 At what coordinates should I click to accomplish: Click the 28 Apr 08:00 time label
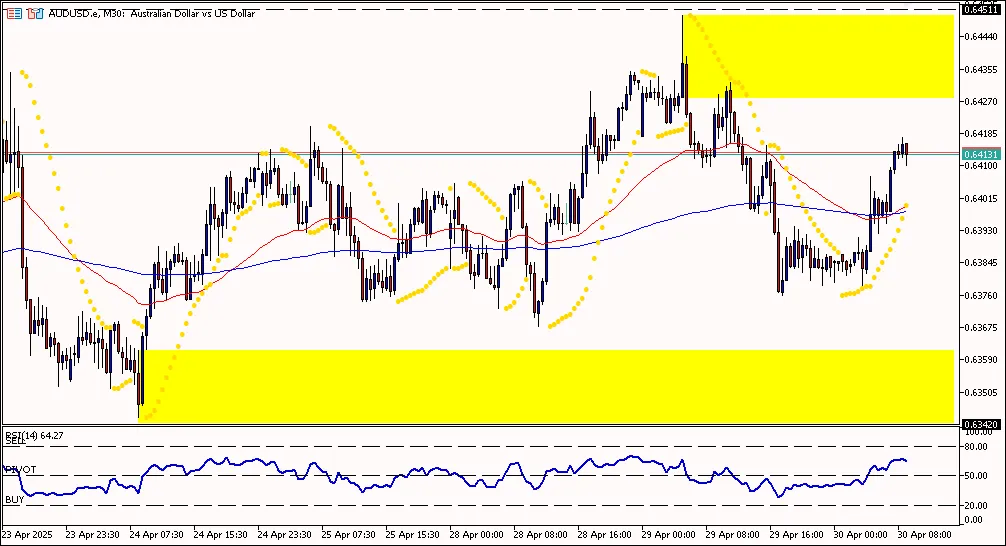tap(541, 534)
